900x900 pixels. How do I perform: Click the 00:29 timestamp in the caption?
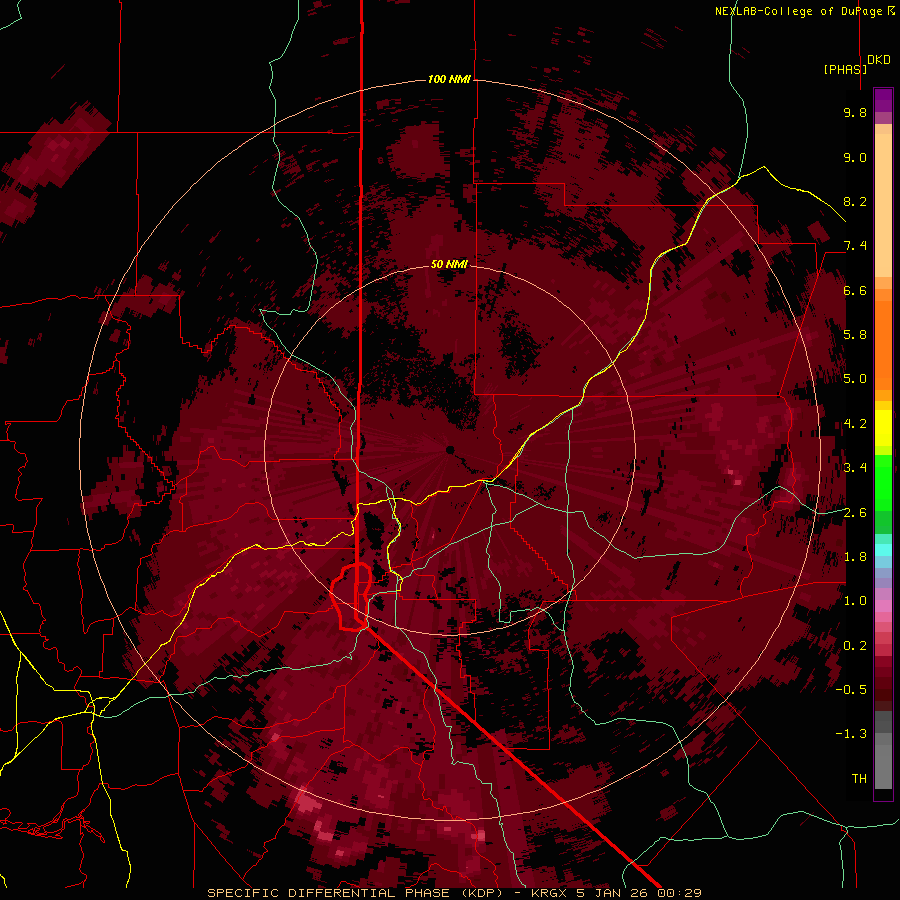point(680,893)
